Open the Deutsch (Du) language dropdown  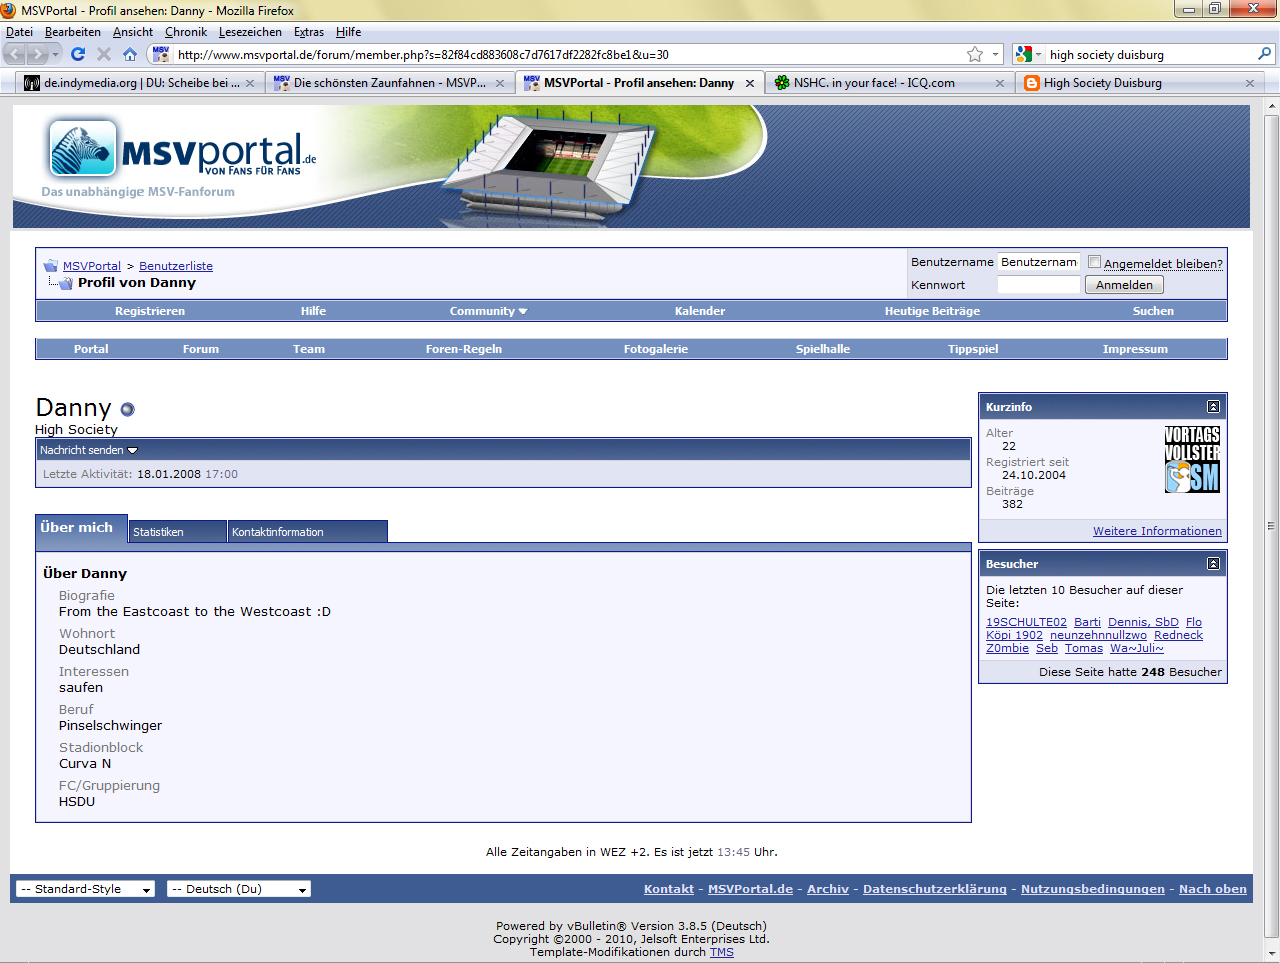238,889
